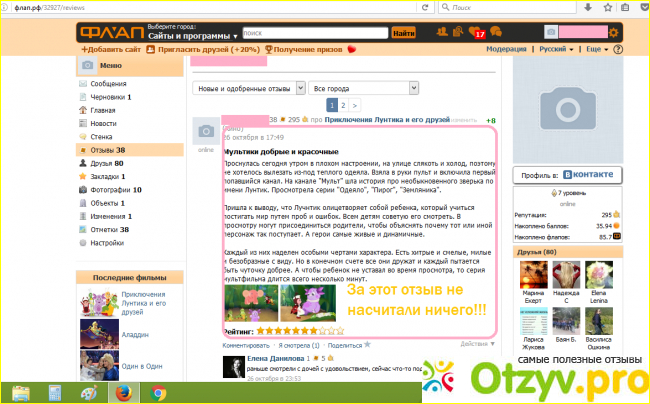Go to page 2 of reviews
650x404 pixels.
pos(343,104)
